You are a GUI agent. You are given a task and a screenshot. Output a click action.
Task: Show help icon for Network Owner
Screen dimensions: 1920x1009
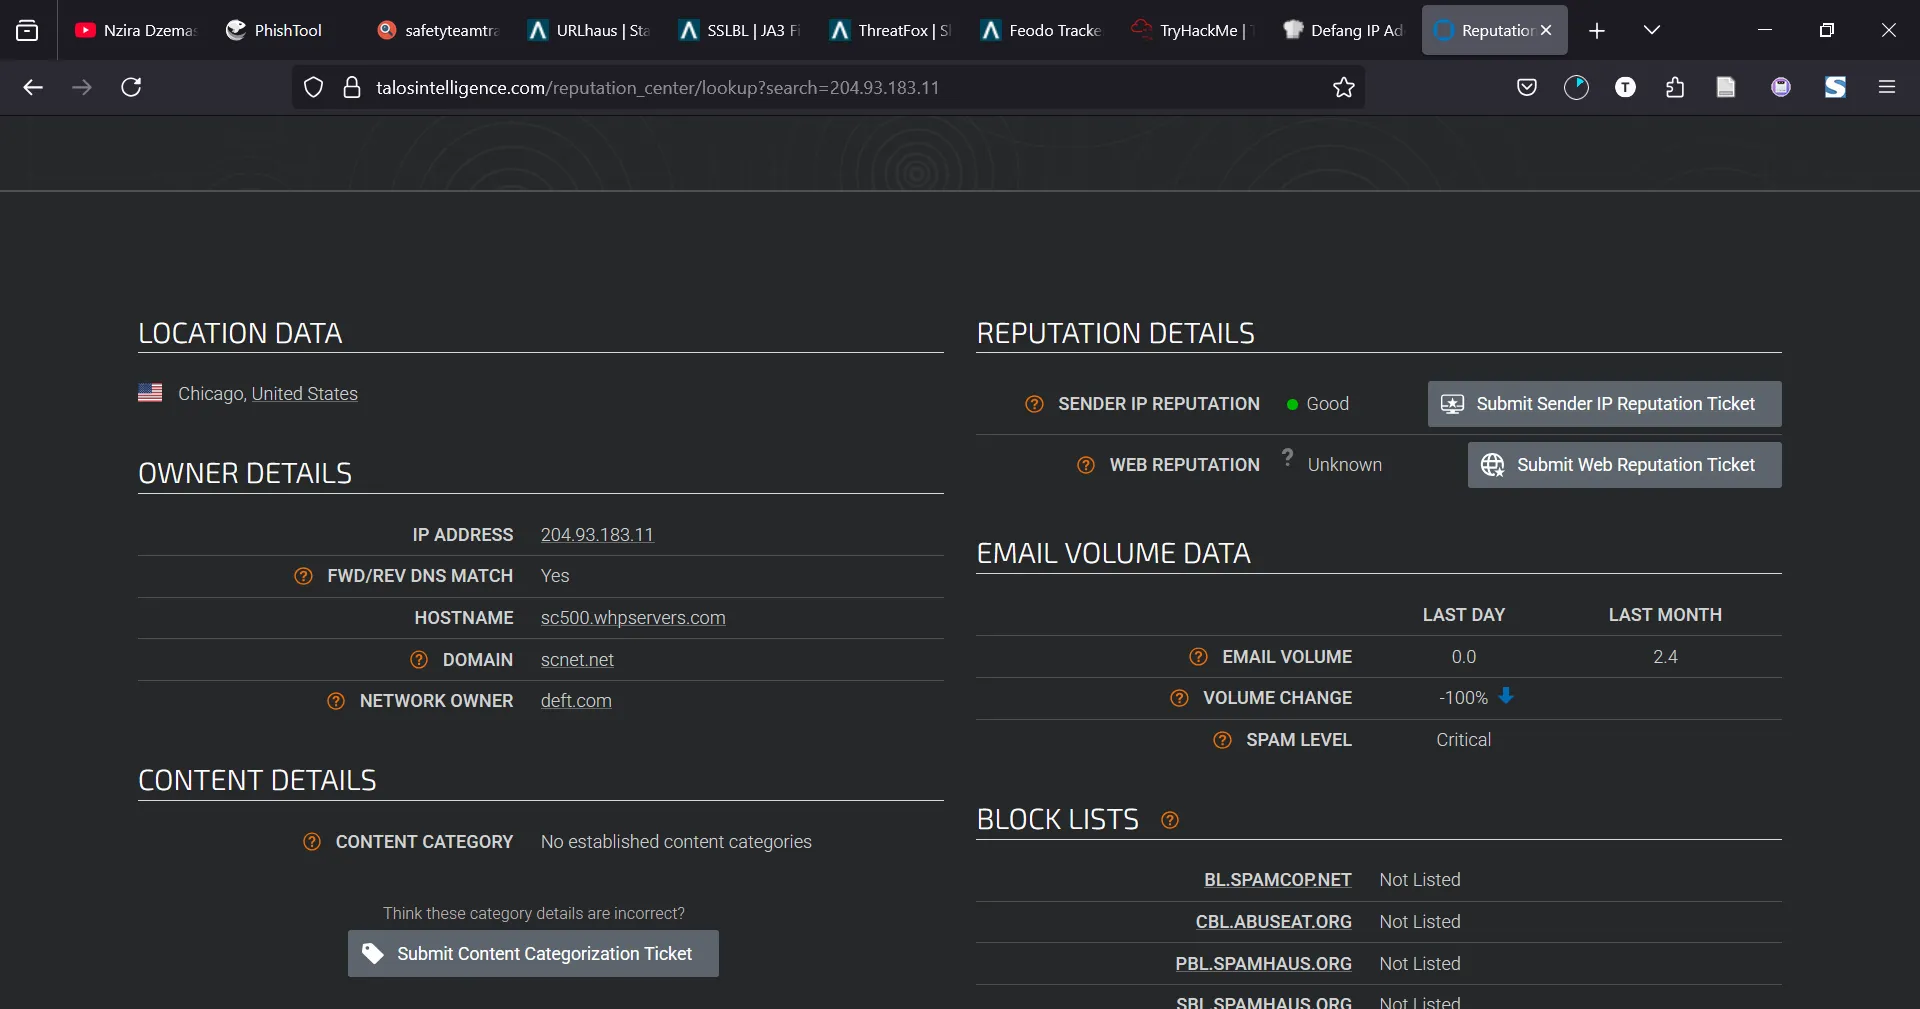pyautogui.click(x=336, y=701)
